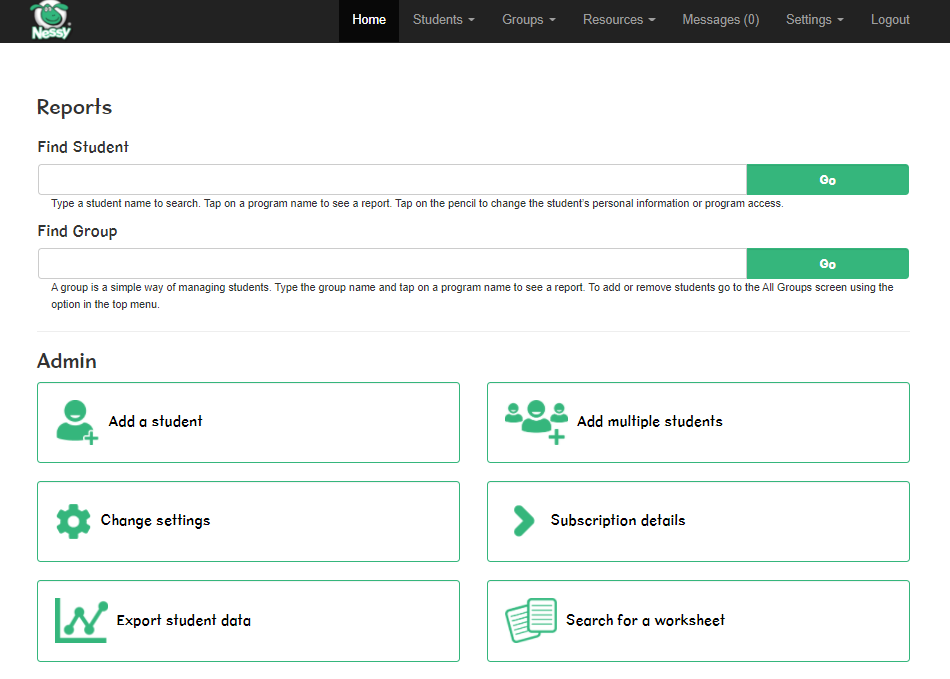Open the Subscription details link
950x679 pixels.
(x=698, y=522)
